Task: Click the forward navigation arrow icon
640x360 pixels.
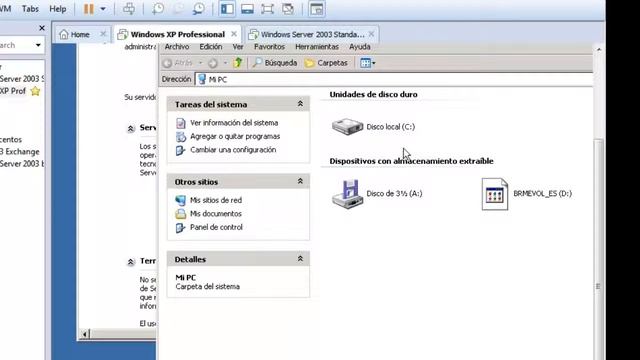Action: (x=213, y=63)
